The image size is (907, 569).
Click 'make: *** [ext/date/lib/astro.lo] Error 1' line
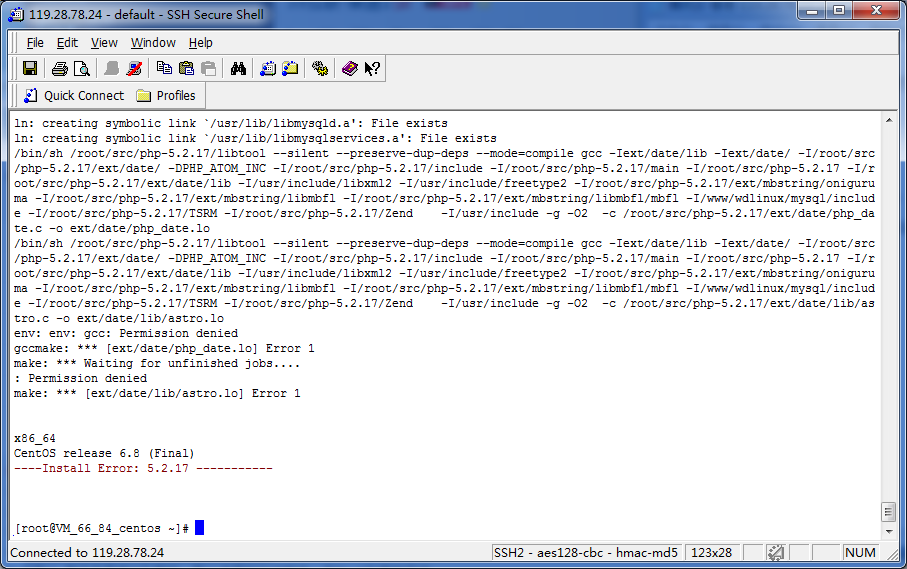tap(157, 393)
